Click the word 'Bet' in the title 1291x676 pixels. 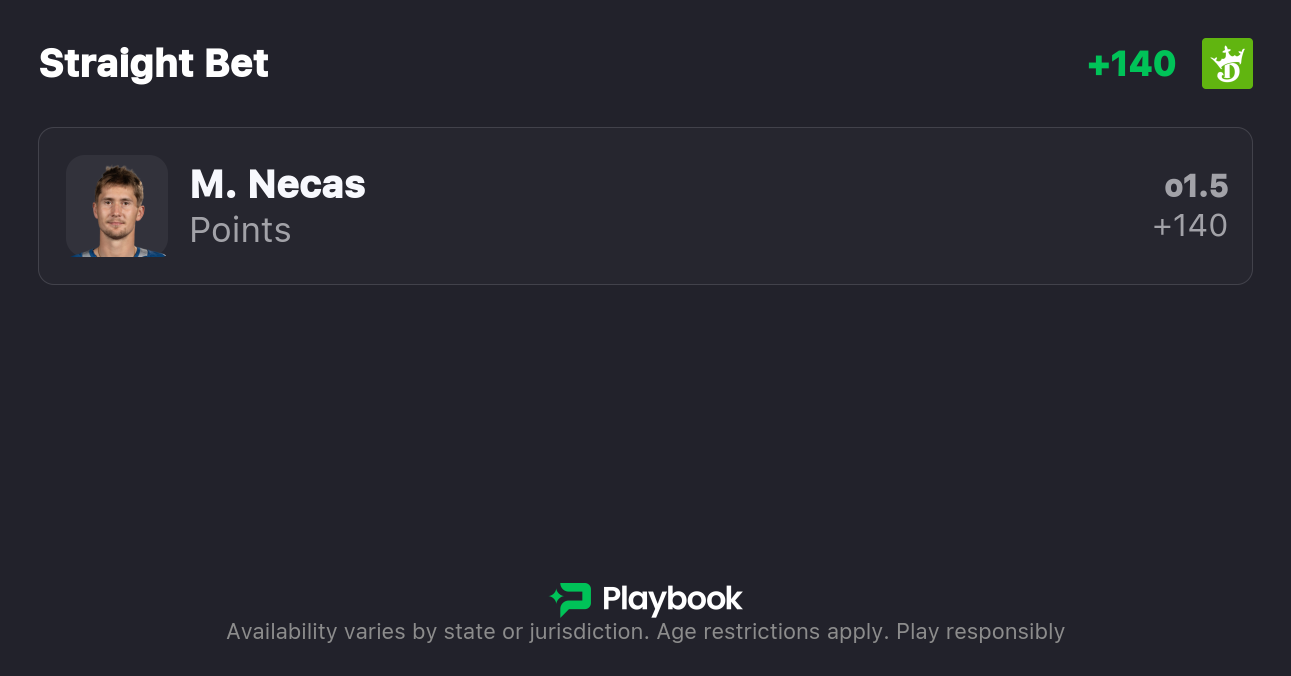coord(237,64)
